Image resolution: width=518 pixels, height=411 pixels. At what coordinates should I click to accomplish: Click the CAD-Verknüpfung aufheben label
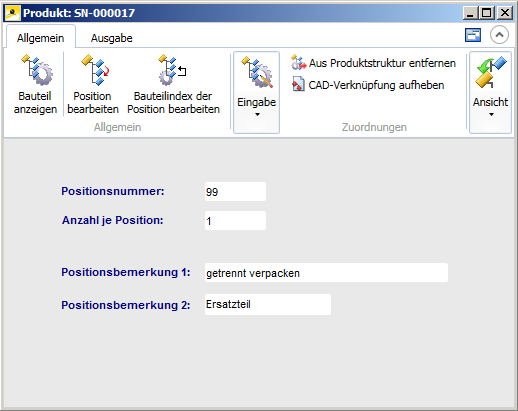(x=376, y=85)
